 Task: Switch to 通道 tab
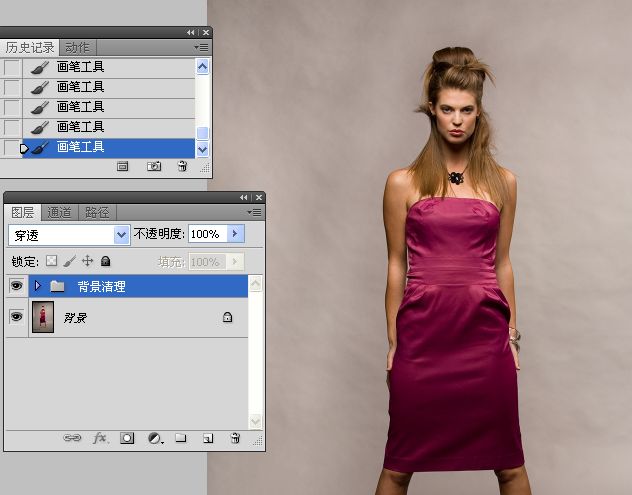(x=59, y=212)
